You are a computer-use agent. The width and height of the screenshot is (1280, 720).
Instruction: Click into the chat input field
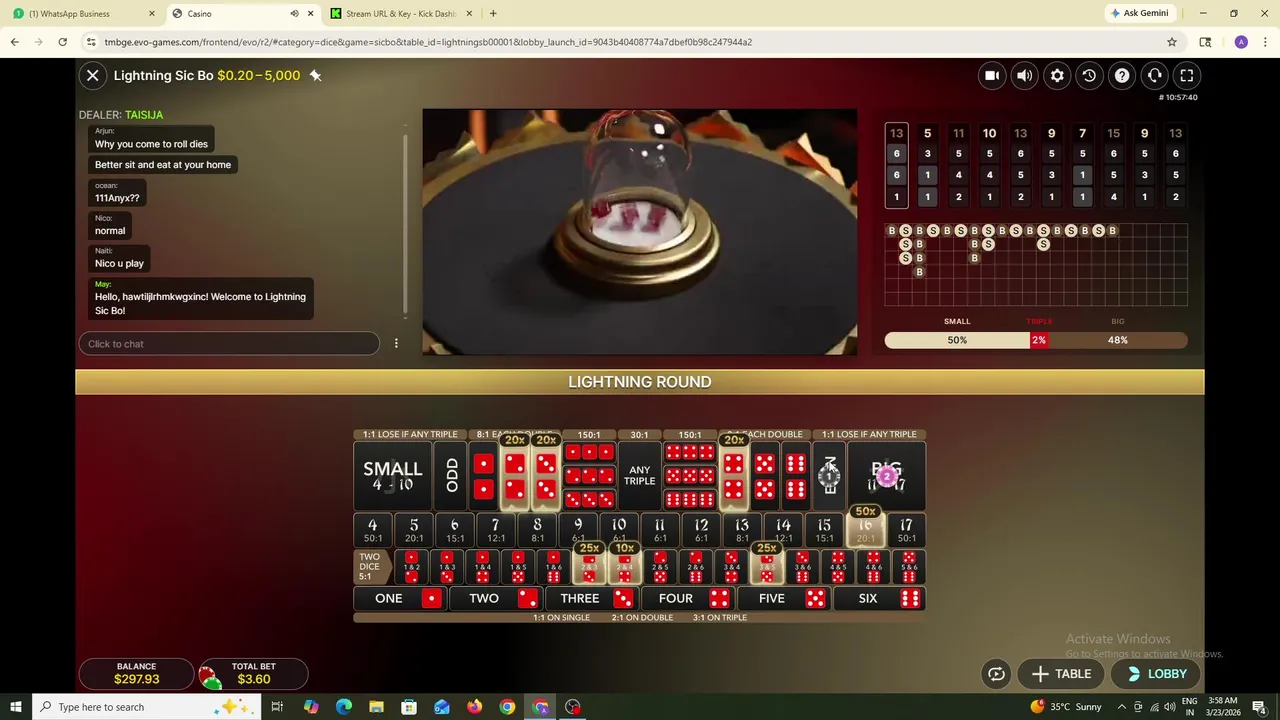[229, 343]
